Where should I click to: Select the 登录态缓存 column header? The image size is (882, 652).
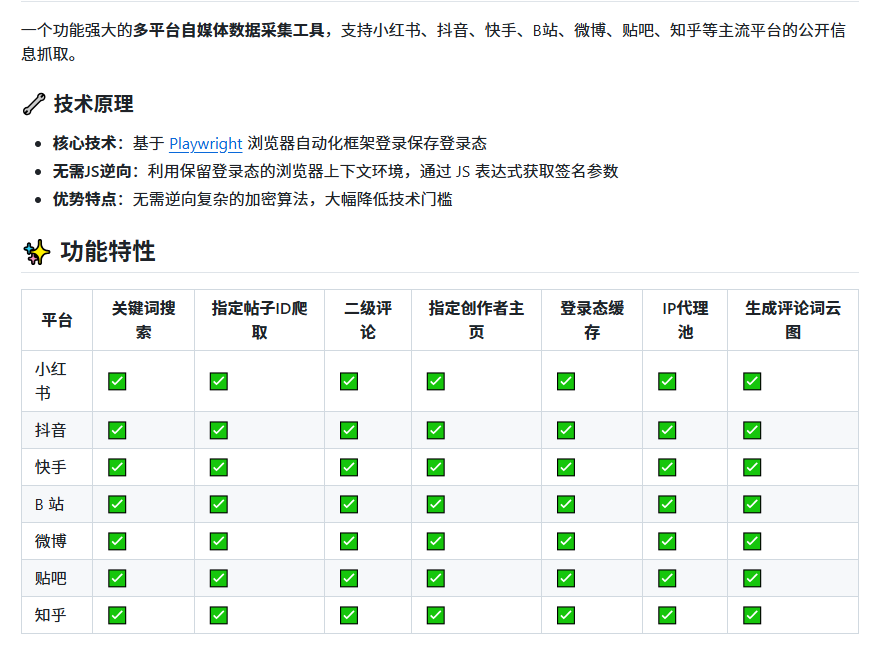(x=592, y=320)
